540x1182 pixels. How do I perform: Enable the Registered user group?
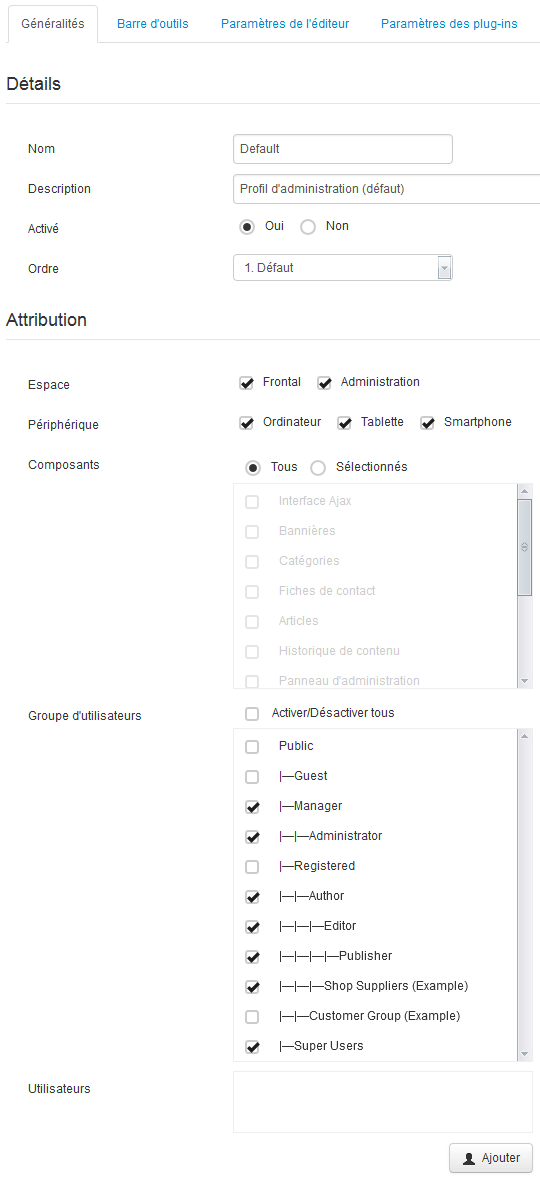[x=253, y=867]
